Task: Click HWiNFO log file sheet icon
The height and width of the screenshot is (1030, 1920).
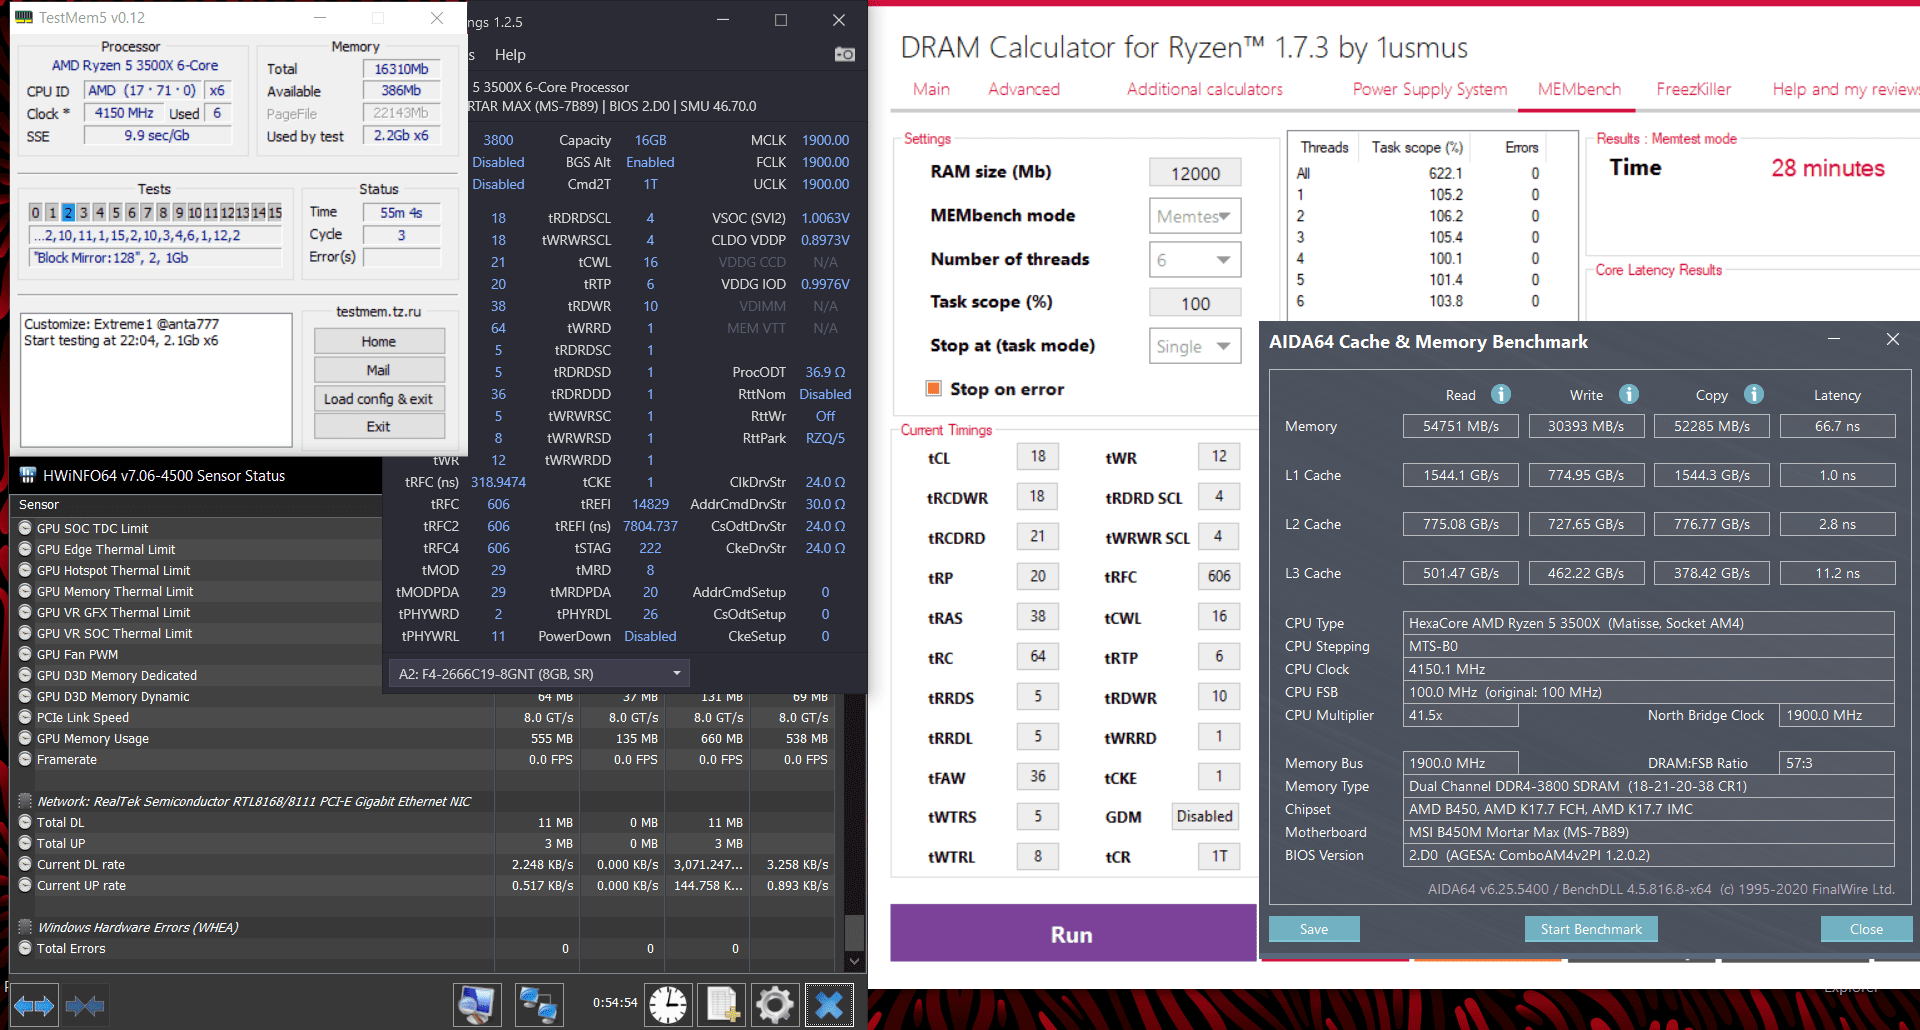Action: click(722, 1004)
